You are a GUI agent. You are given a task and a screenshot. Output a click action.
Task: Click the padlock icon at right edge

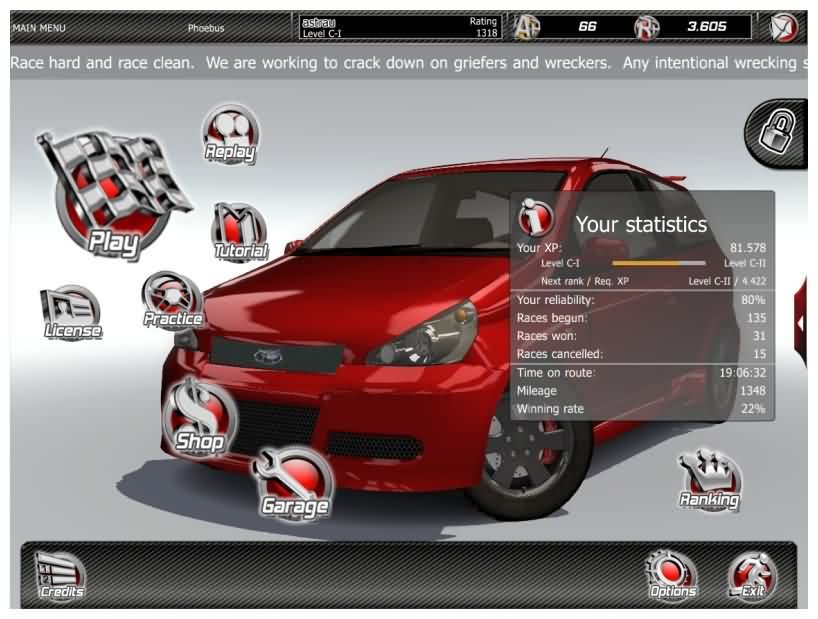[776, 130]
